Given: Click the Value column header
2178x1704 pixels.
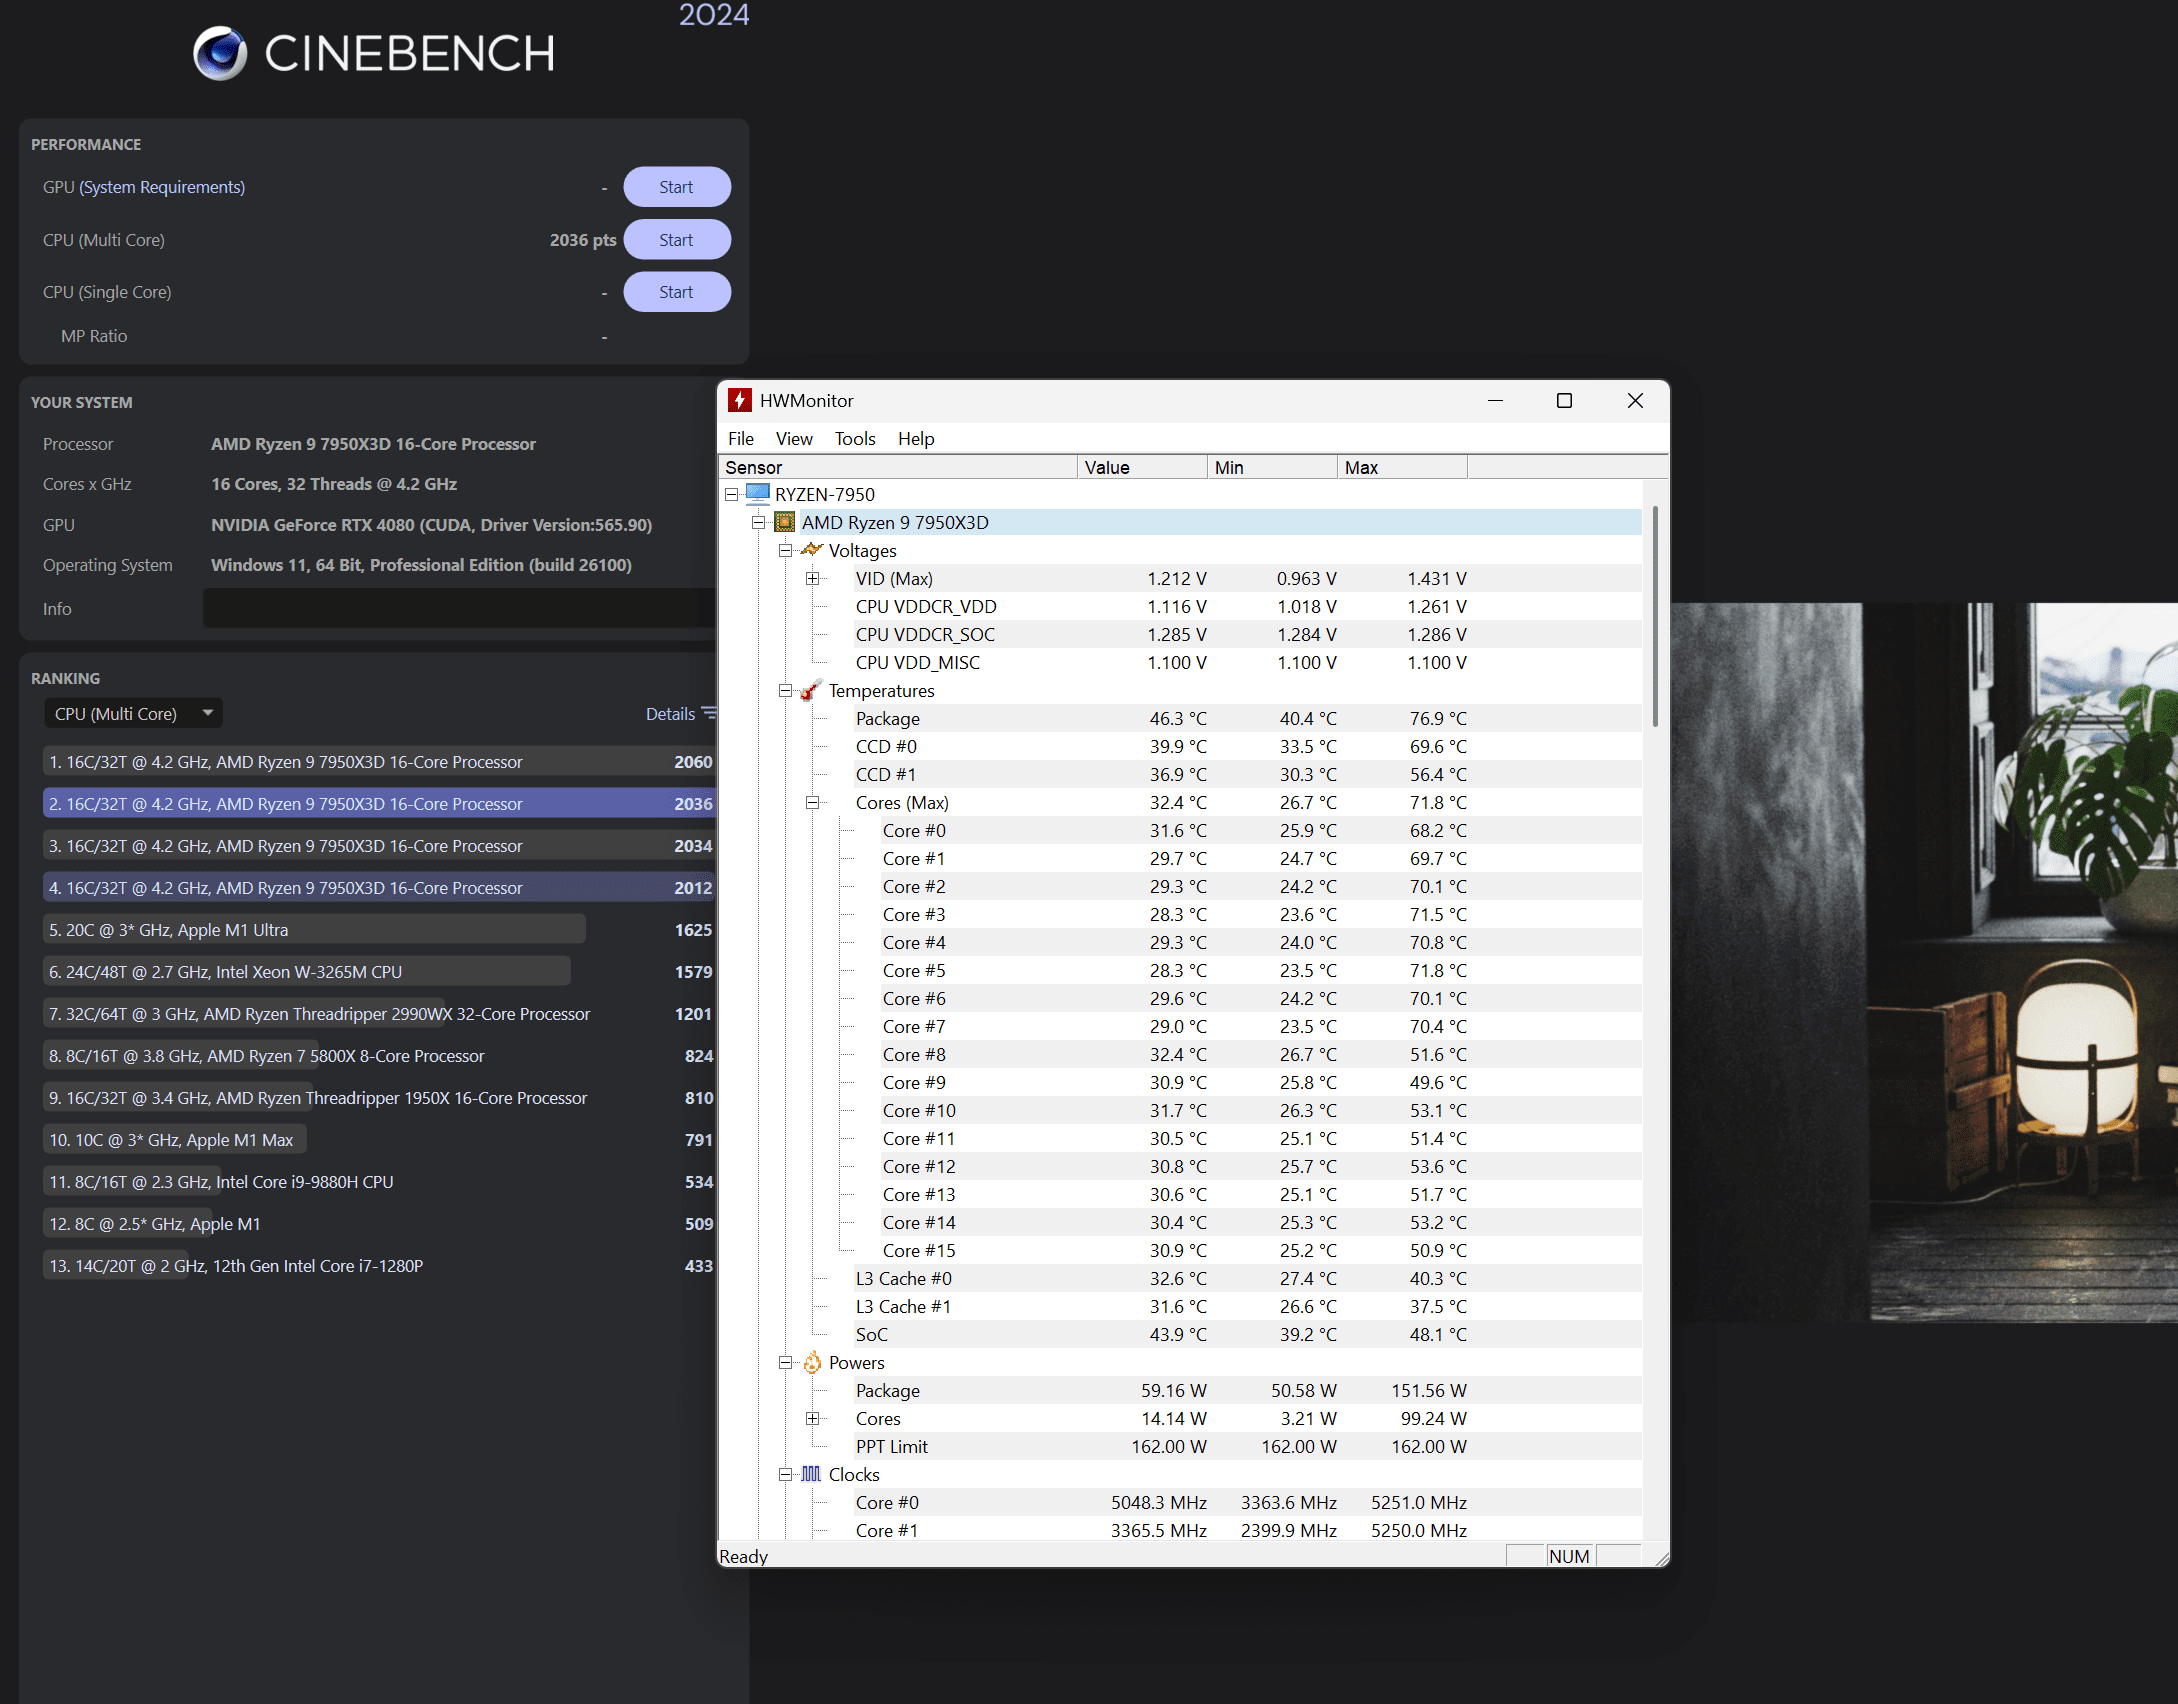Looking at the screenshot, I should [1142, 467].
